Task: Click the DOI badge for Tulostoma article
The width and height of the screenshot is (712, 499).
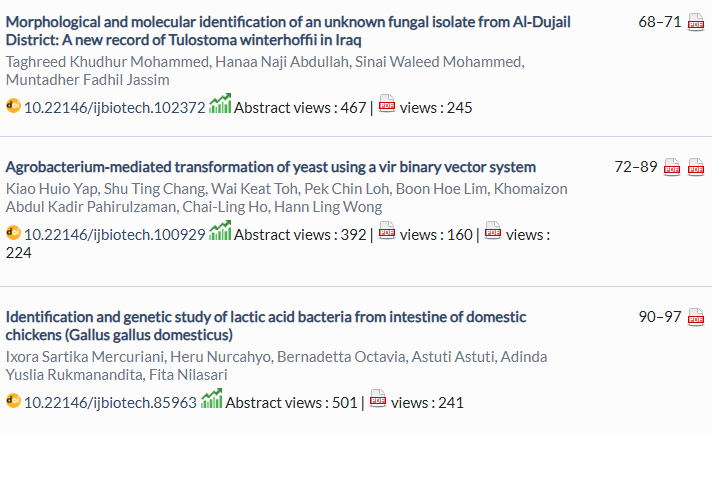Action: pyautogui.click(x=13, y=106)
